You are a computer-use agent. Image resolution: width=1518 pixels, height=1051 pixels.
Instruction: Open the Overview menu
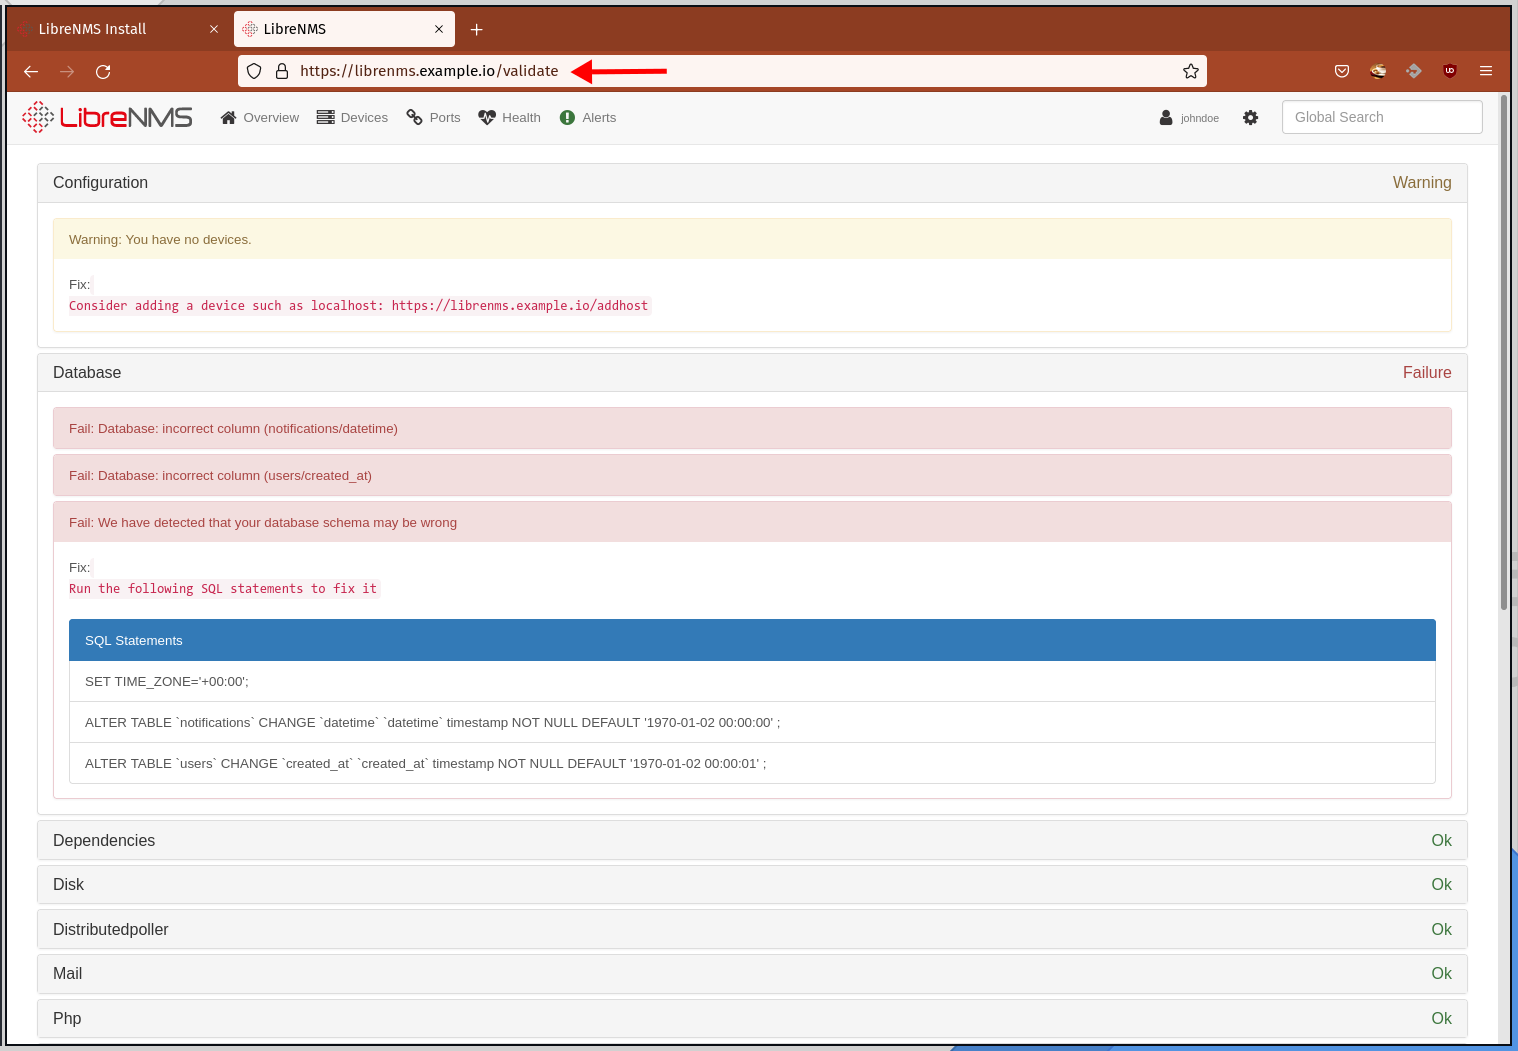[260, 118]
